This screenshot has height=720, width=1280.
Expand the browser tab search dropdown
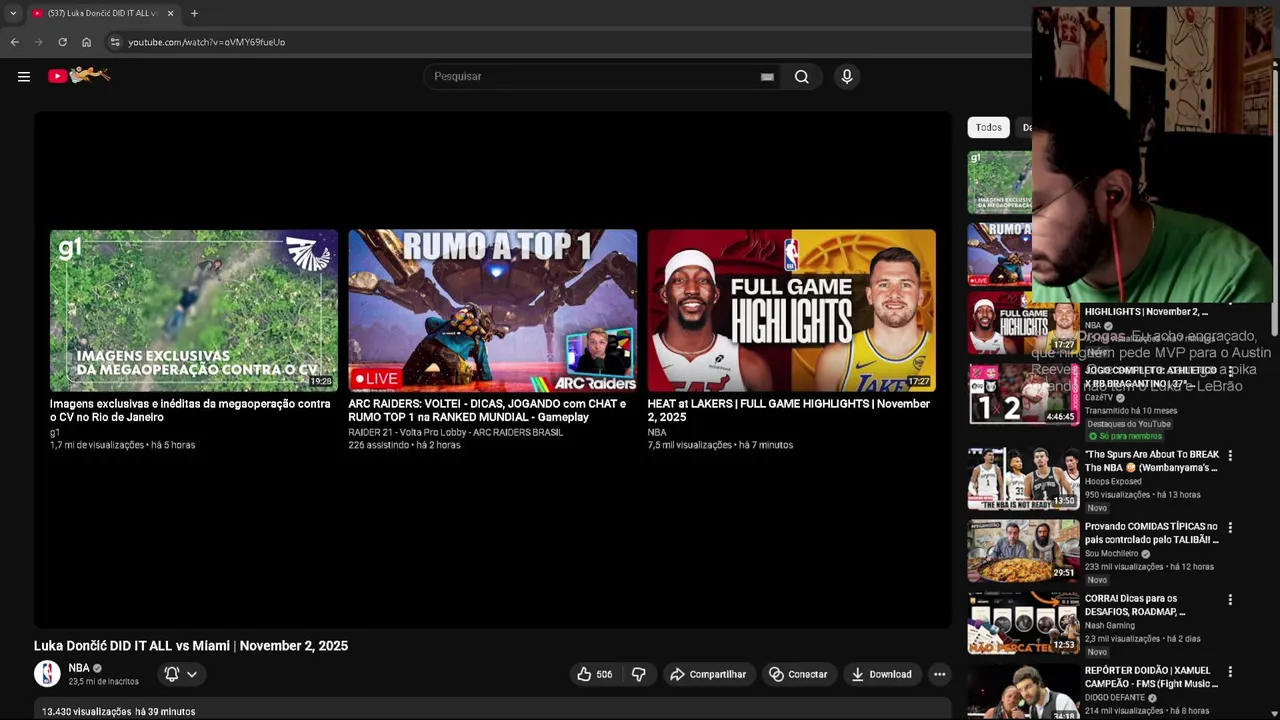tap(13, 13)
